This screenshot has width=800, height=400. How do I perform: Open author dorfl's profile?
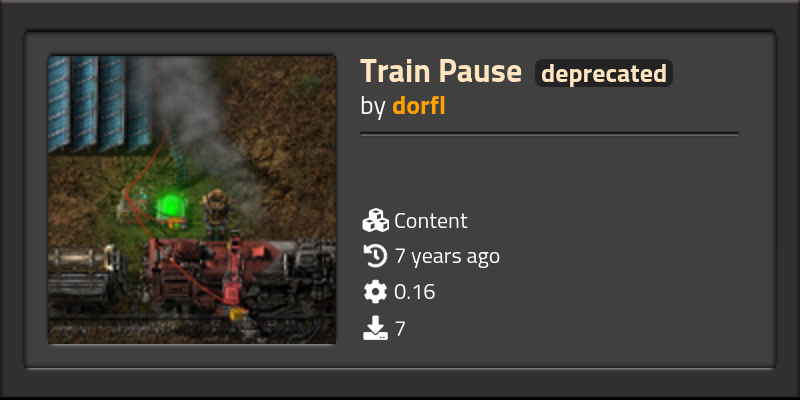418,106
